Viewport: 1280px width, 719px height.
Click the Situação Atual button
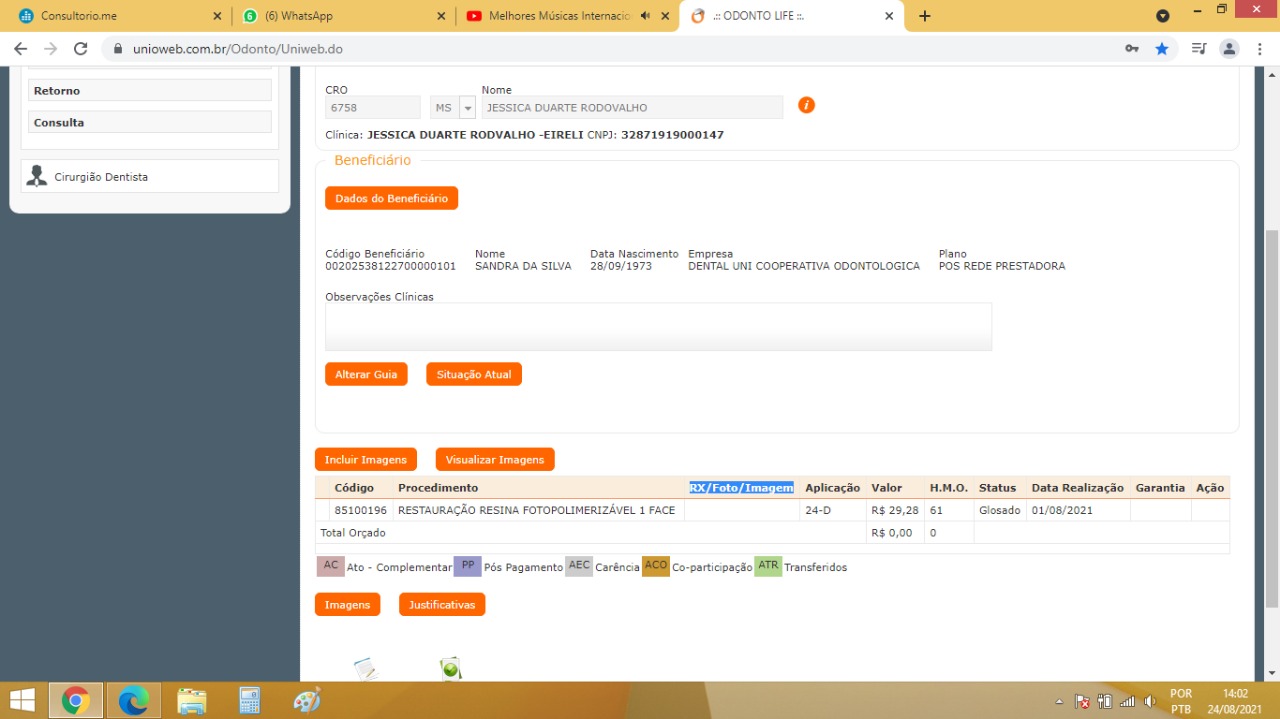coord(473,374)
